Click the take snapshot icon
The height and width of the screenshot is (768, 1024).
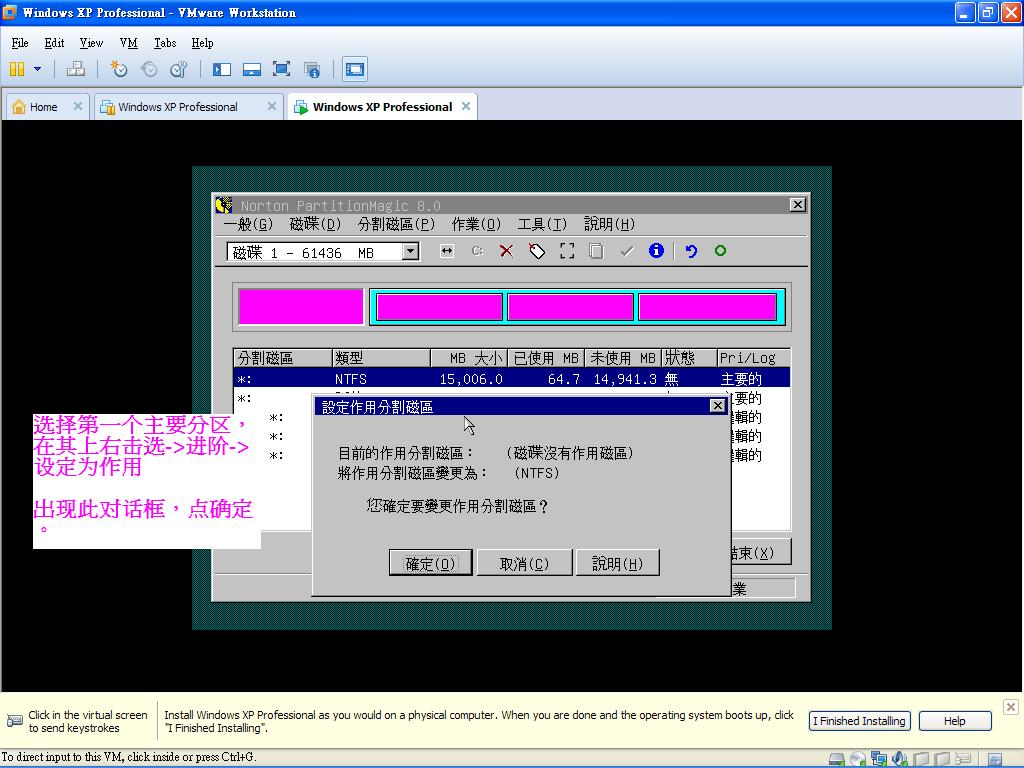pos(118,69)
